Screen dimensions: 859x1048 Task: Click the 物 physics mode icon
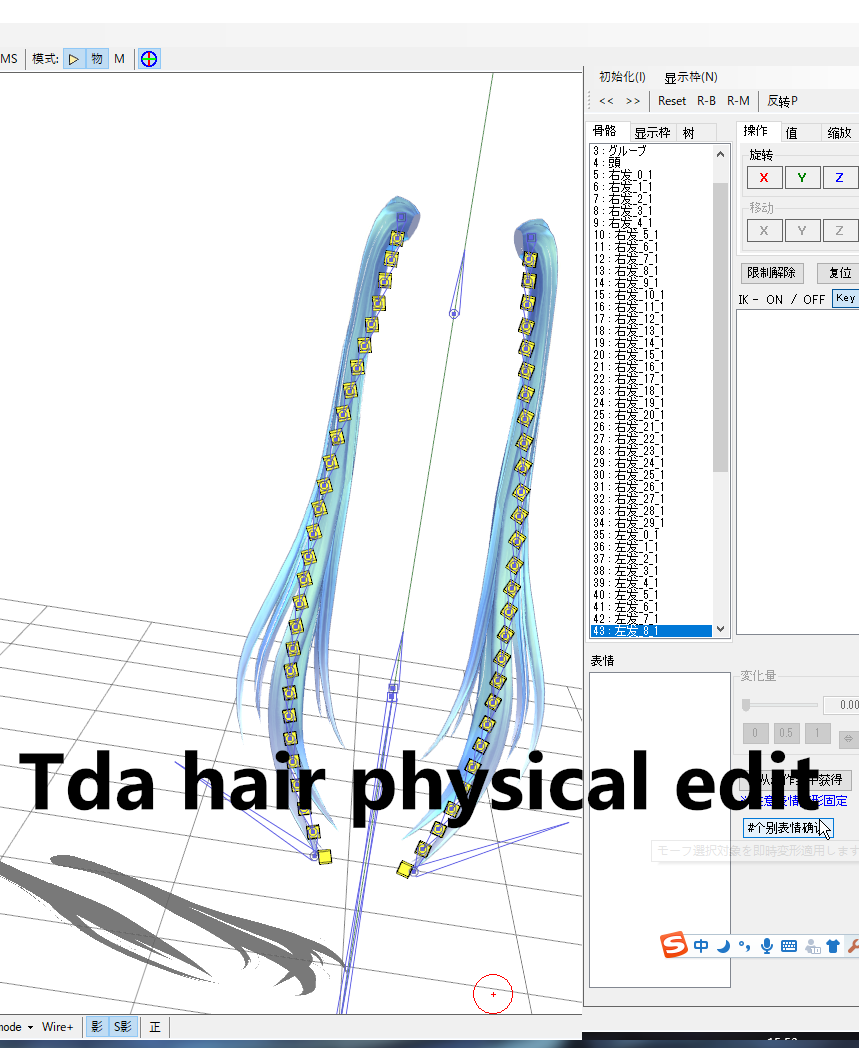point(95,58)
